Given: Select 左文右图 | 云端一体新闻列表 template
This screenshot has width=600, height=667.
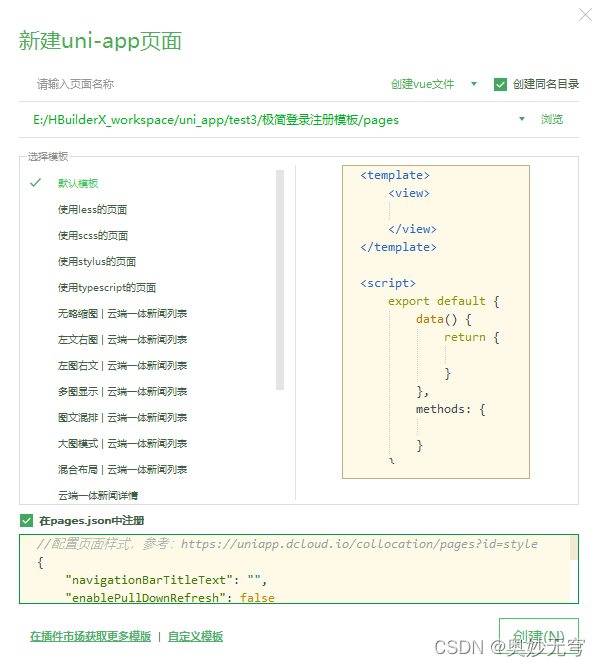Looking at the screenshot, I should [122, 339].
